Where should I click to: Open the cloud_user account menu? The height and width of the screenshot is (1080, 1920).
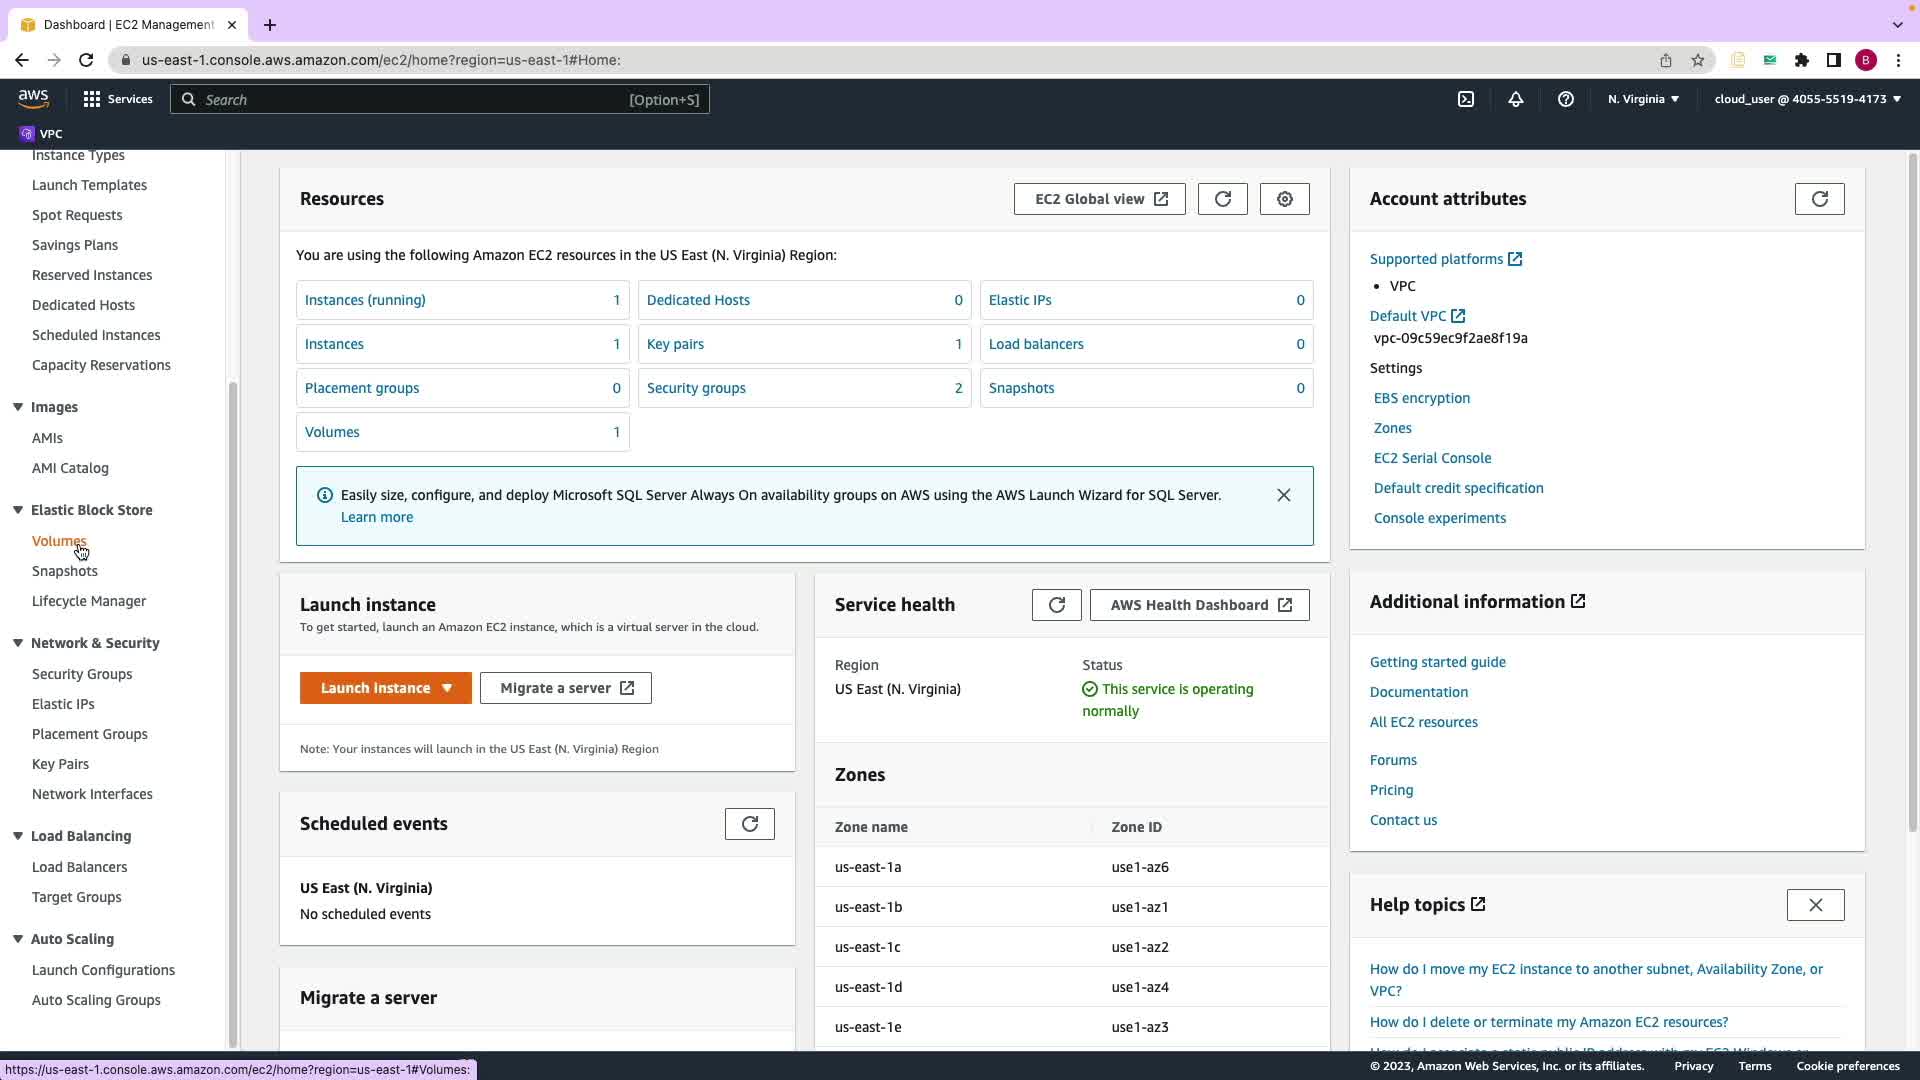click(1807, 99)
